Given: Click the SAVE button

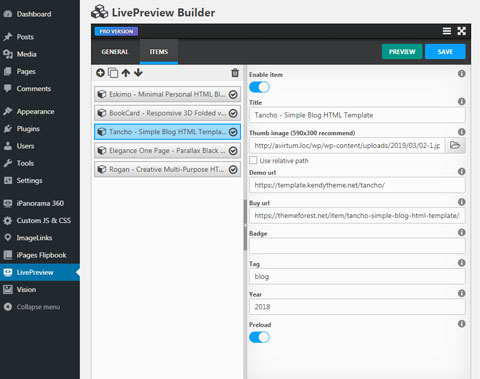Looking at the screenshot, I should click(445, 52).
